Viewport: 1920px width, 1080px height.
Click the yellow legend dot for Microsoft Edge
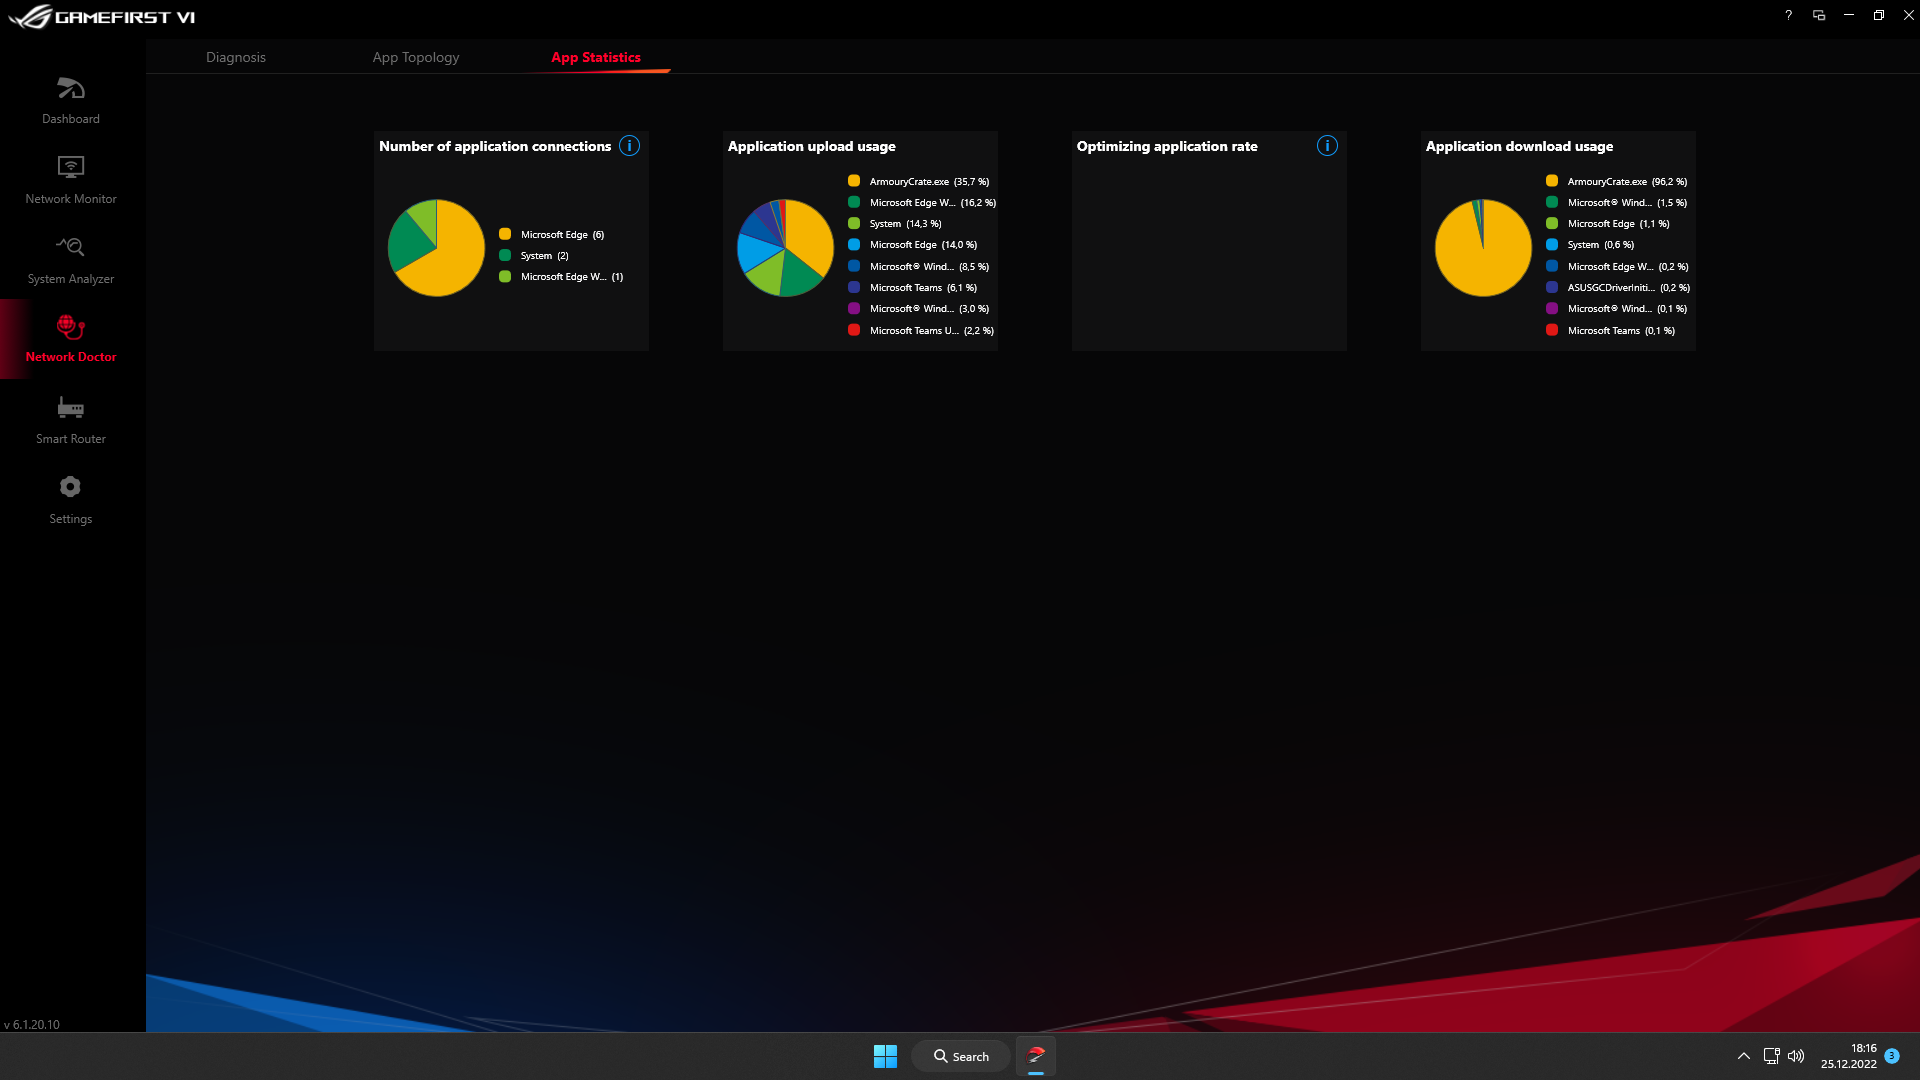point(505,233)
